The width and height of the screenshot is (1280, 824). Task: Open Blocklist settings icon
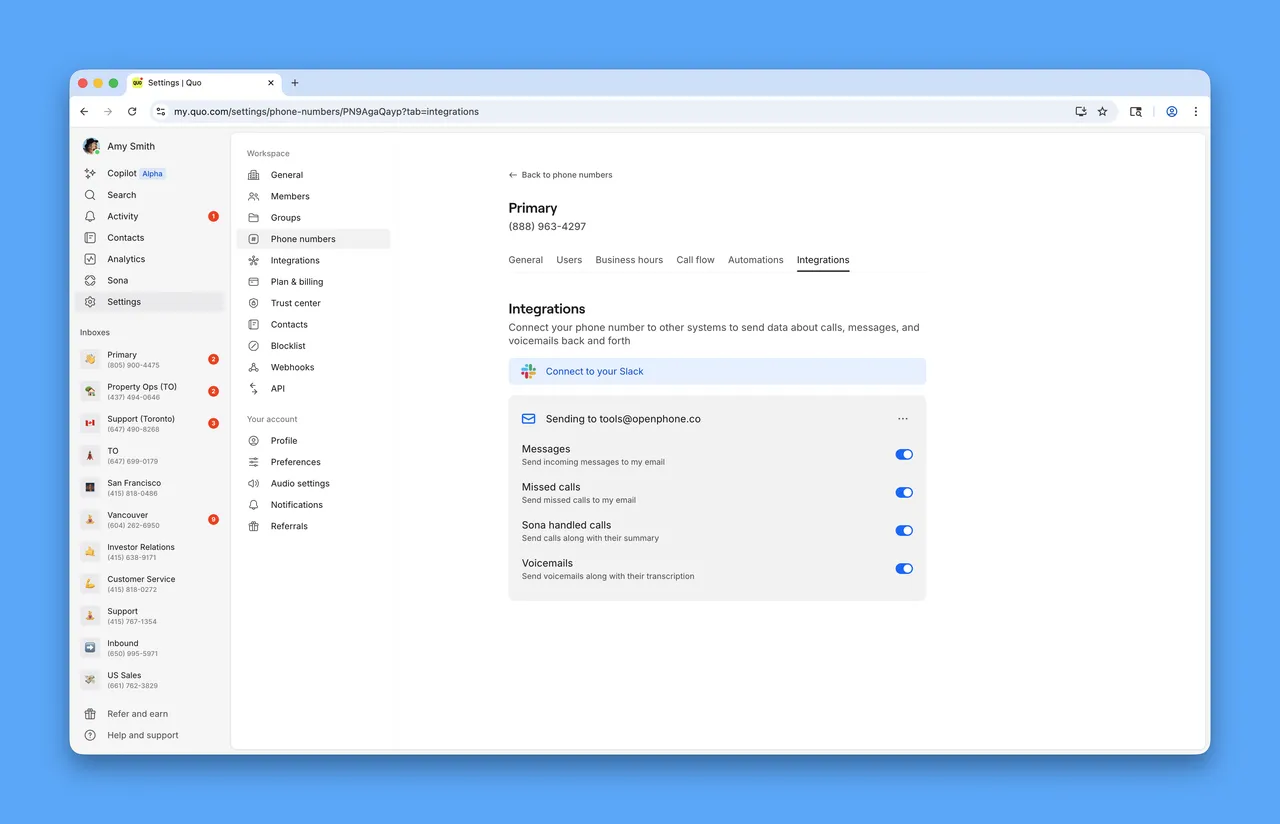pyautogui.click(x=254, y=346)
